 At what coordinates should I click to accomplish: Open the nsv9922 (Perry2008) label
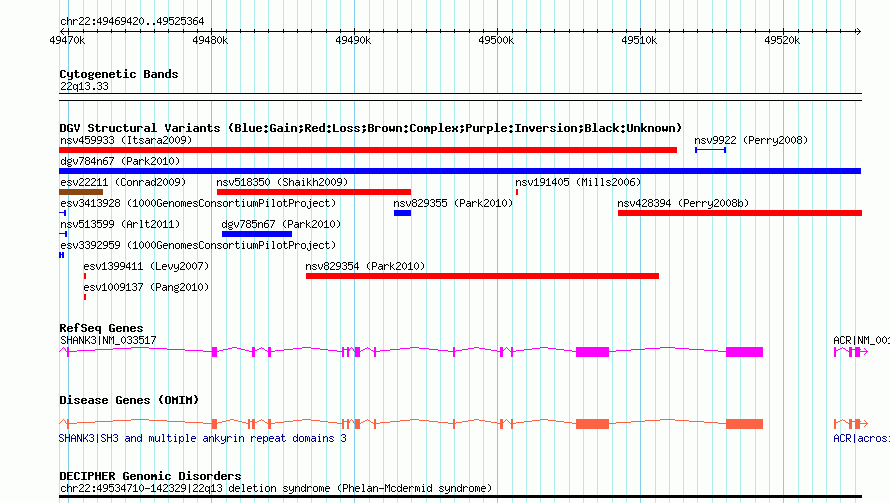[x=751, y=140]
